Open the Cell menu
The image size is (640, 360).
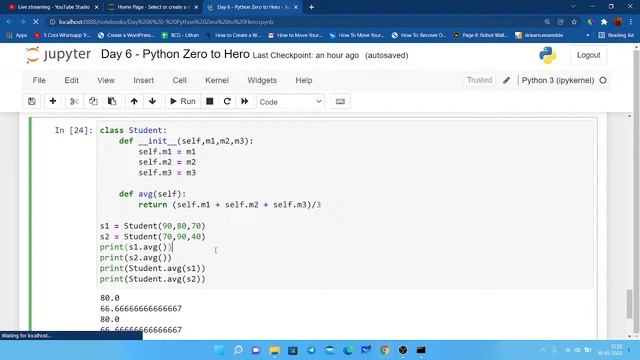(x=180, y=80)
